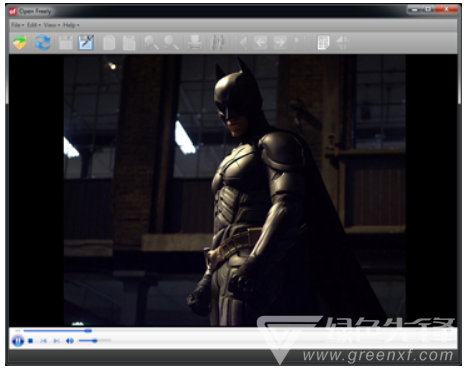Click the Save floppy disk icon

pos(66,43)
